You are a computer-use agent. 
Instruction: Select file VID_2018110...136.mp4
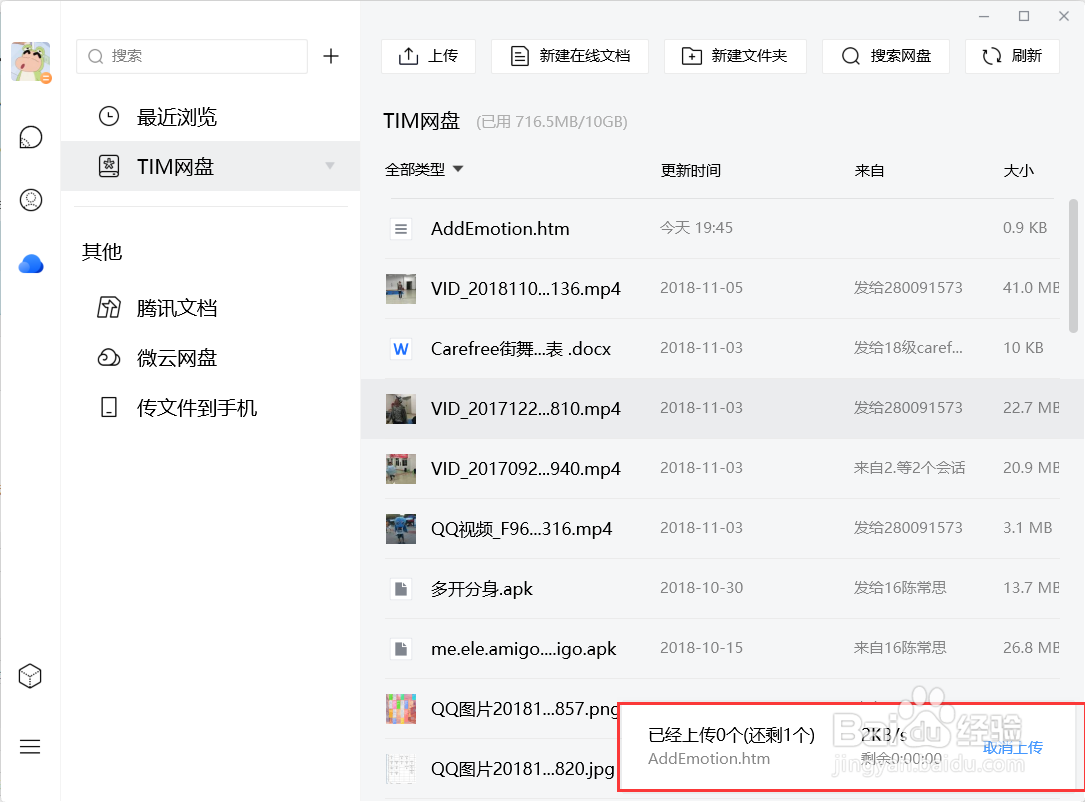coord(526,289)
